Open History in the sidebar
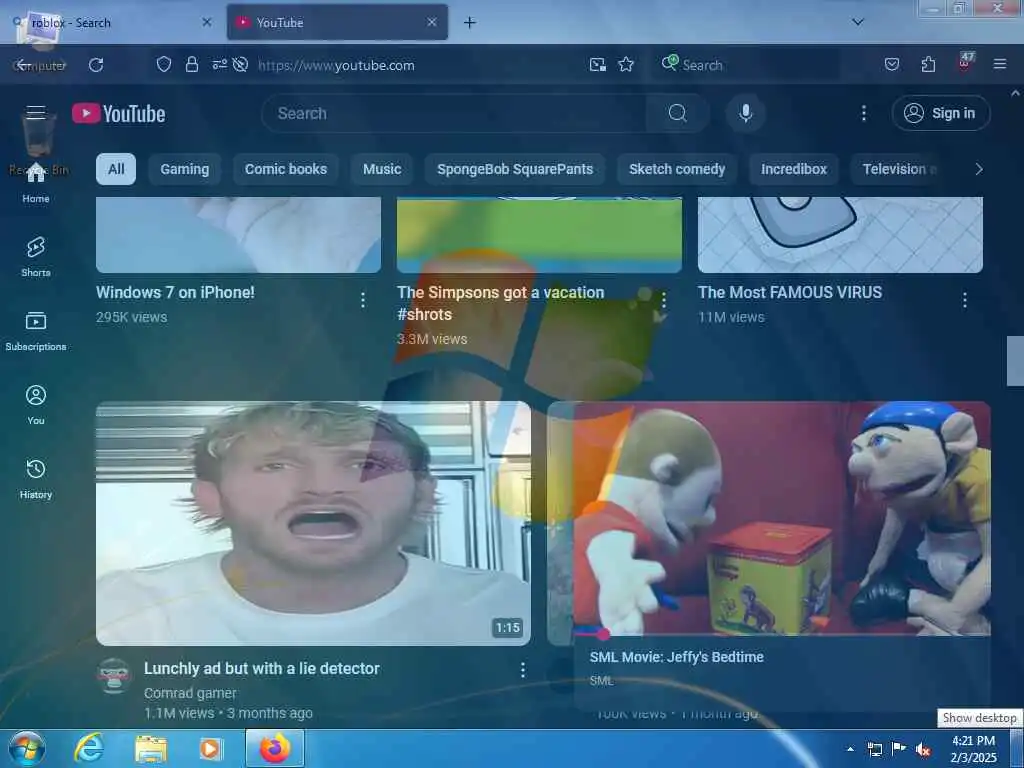 point(36,479)
